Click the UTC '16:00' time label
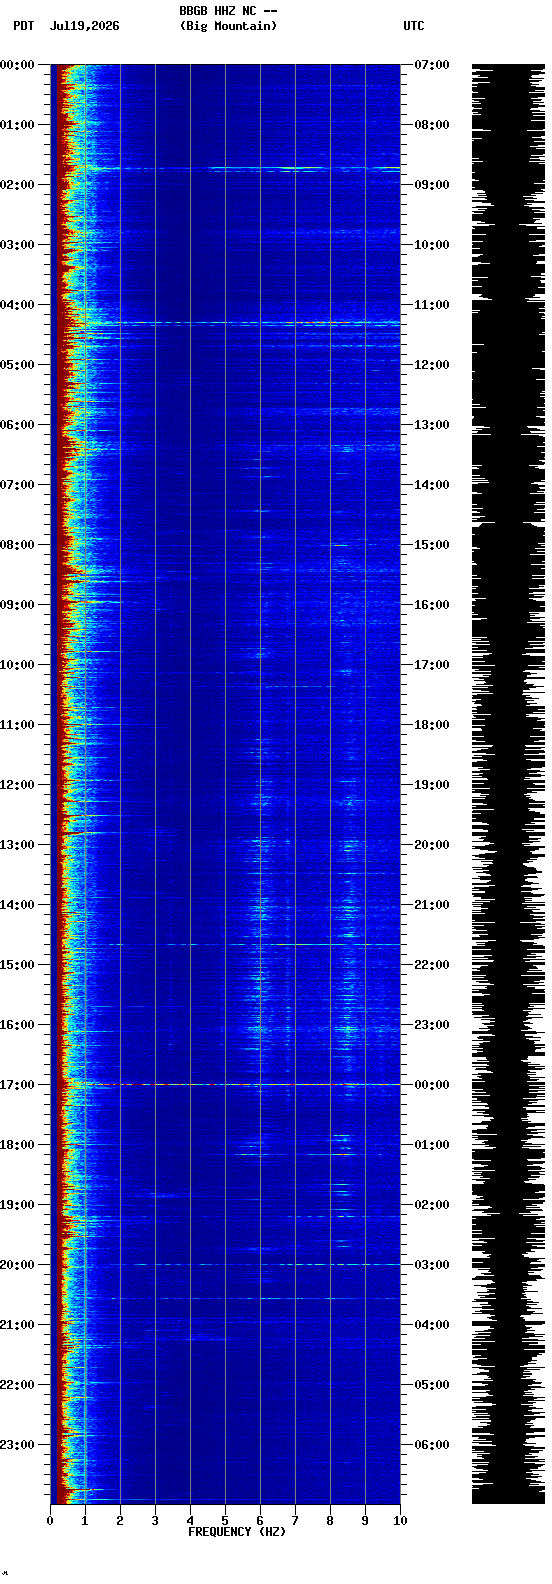This screenshot has height=1584, width=552. click(432, 605)
